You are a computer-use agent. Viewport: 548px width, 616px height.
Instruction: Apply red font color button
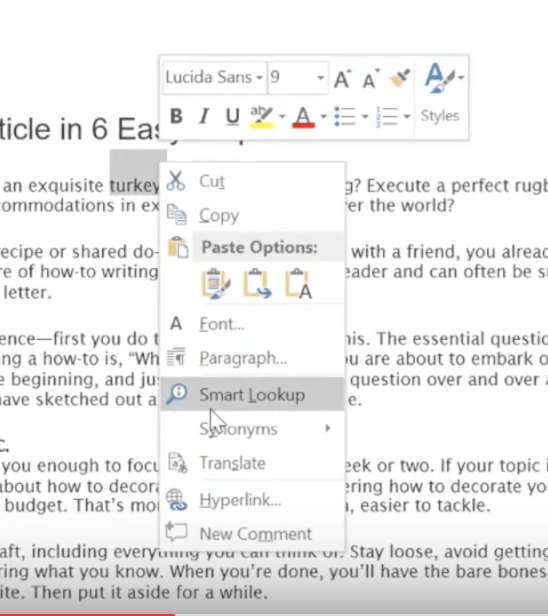[303, 117]
